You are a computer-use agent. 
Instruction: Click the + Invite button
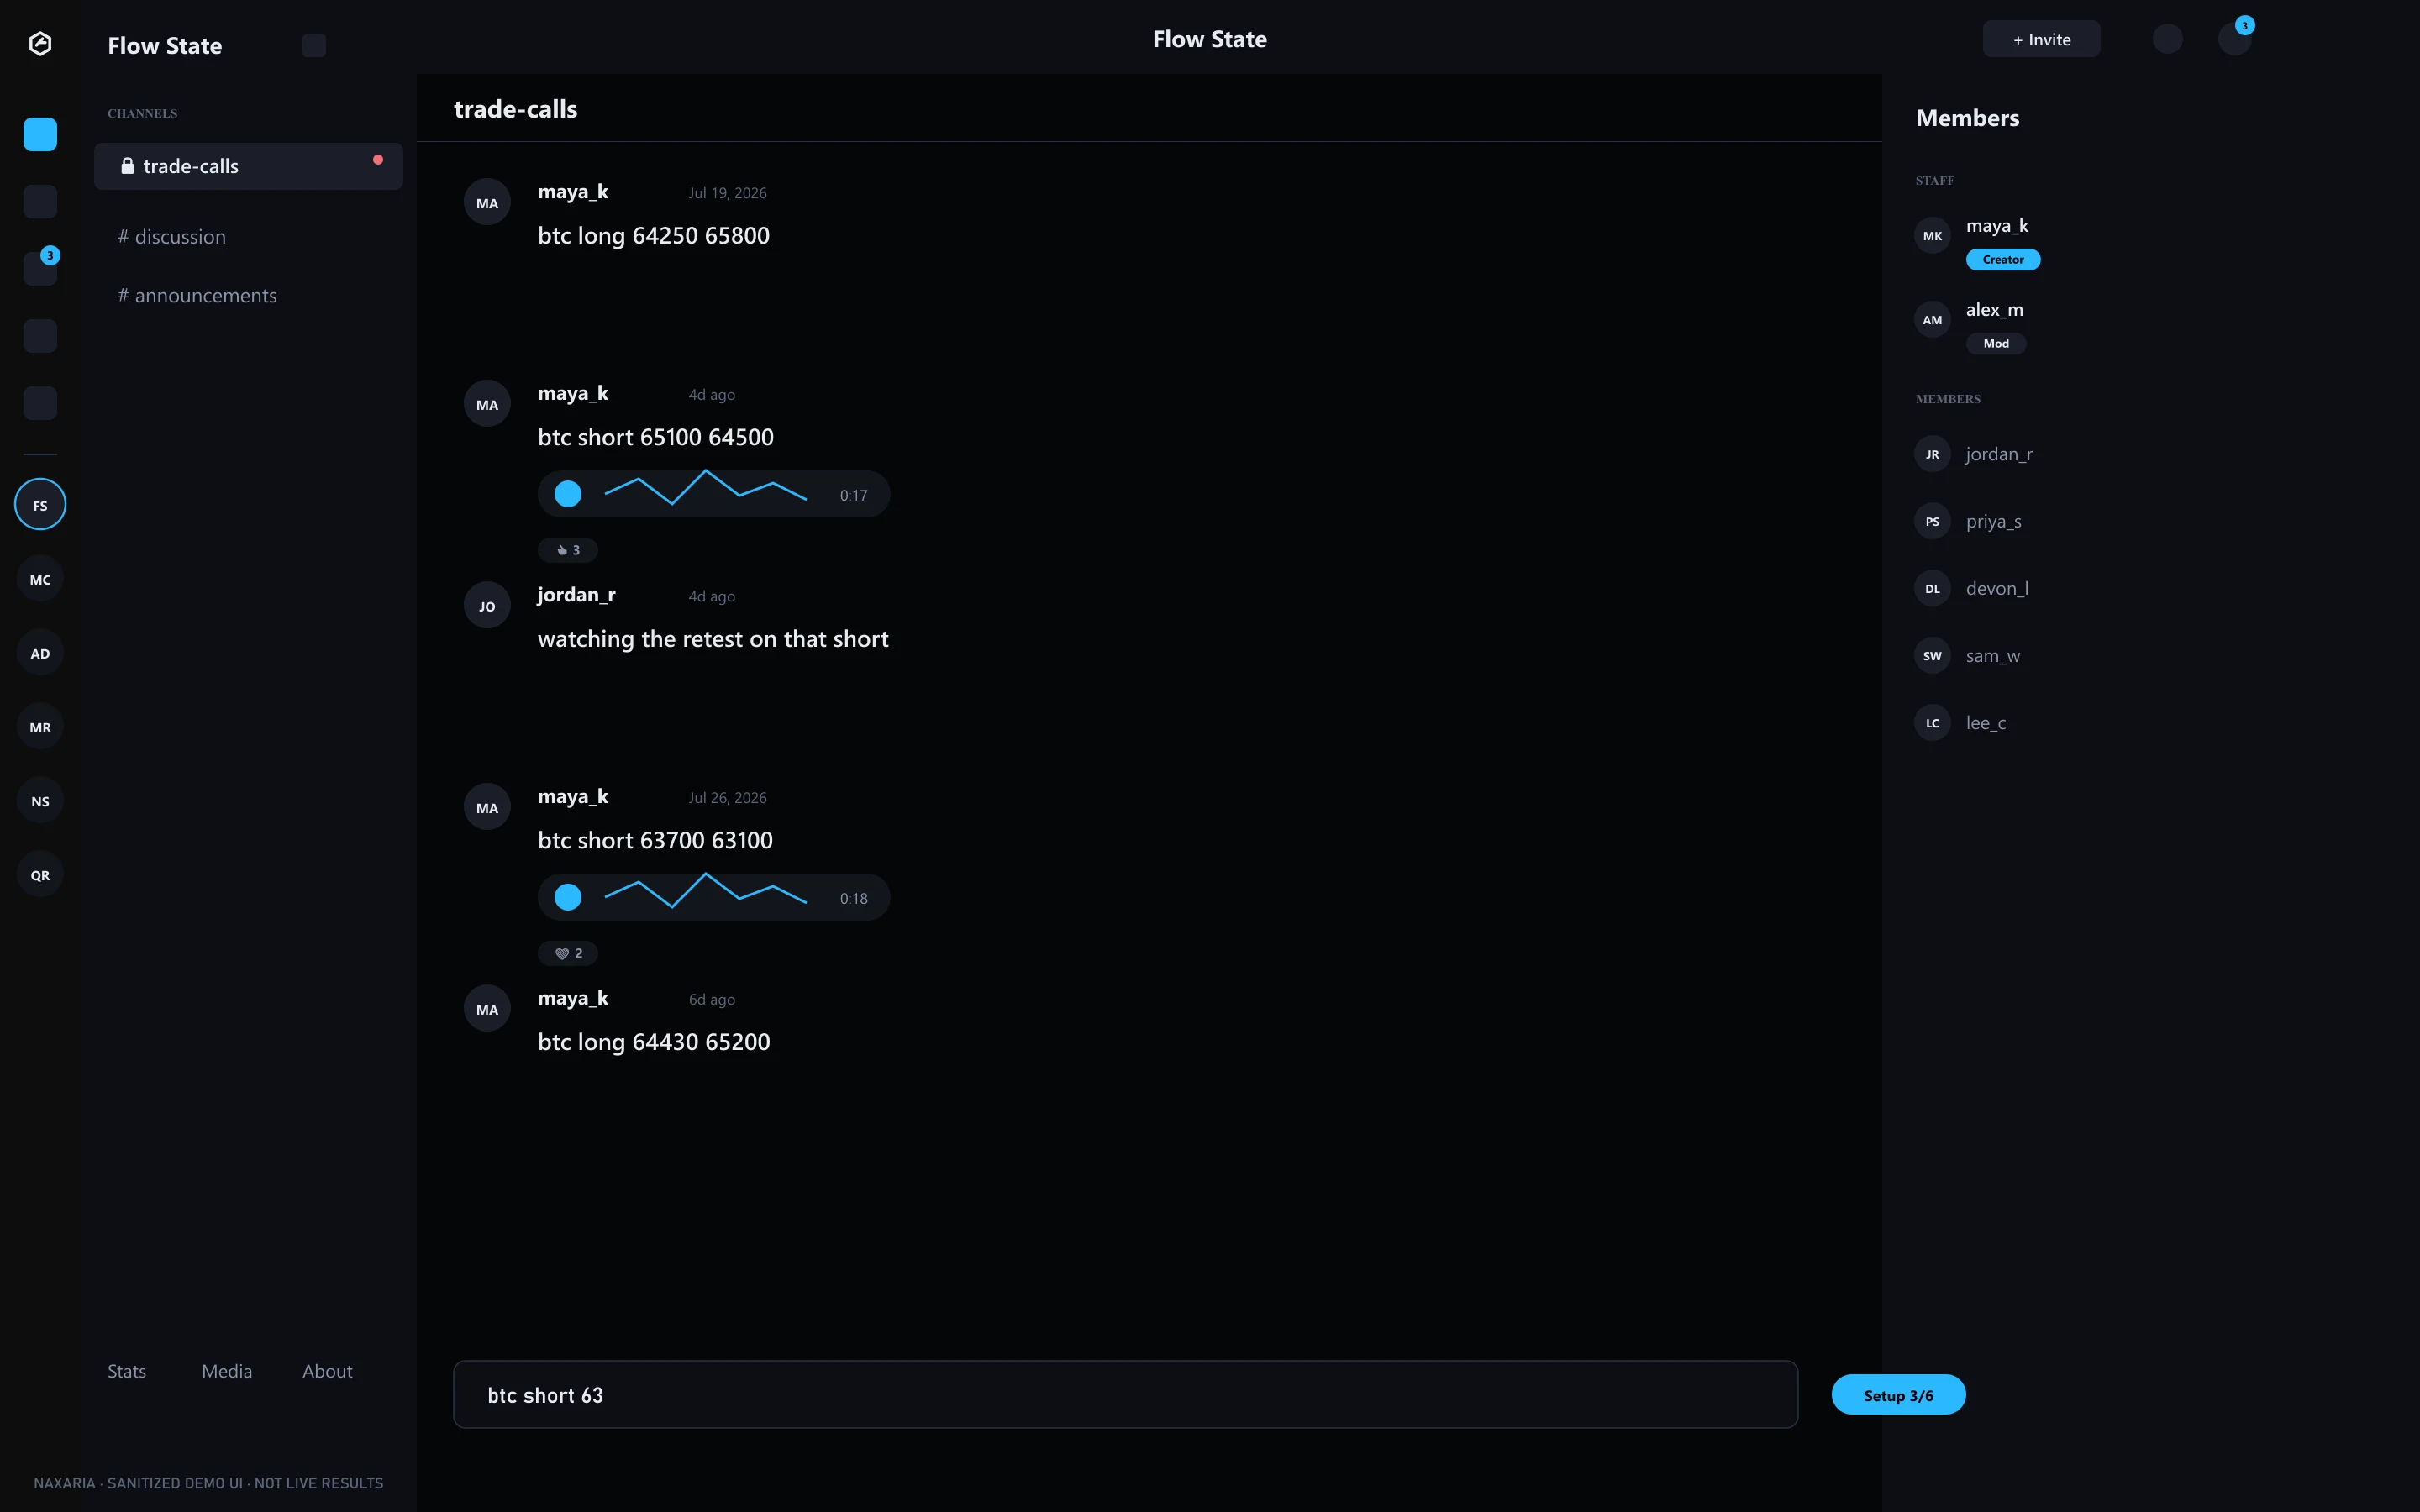coord(2041,39)
